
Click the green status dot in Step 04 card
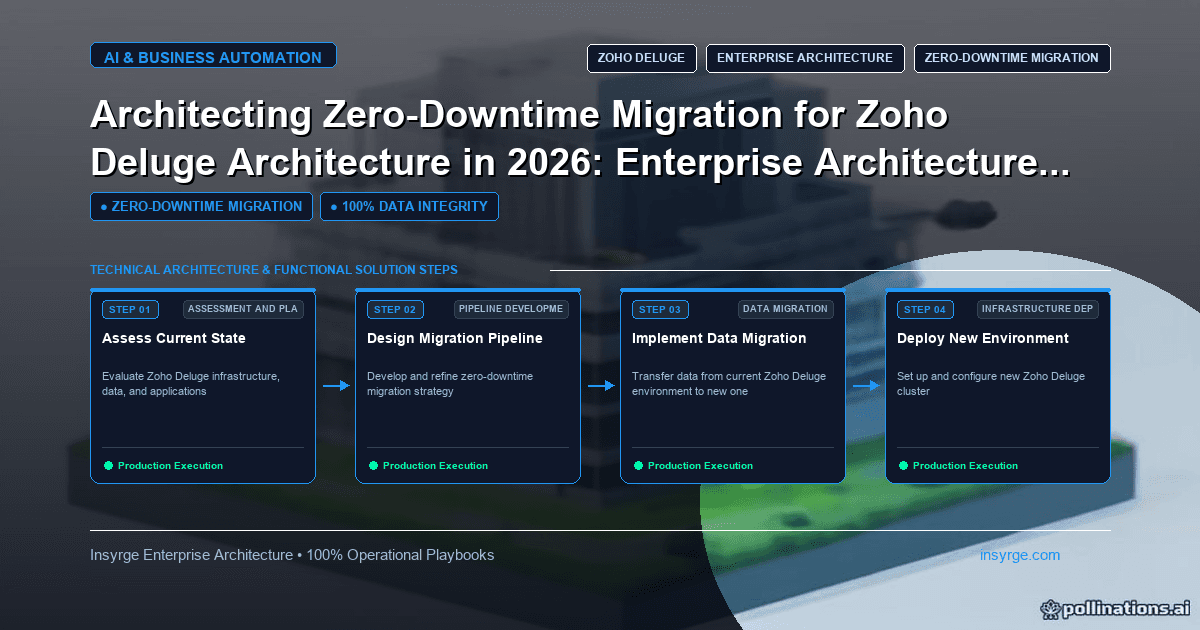(903, 466)
